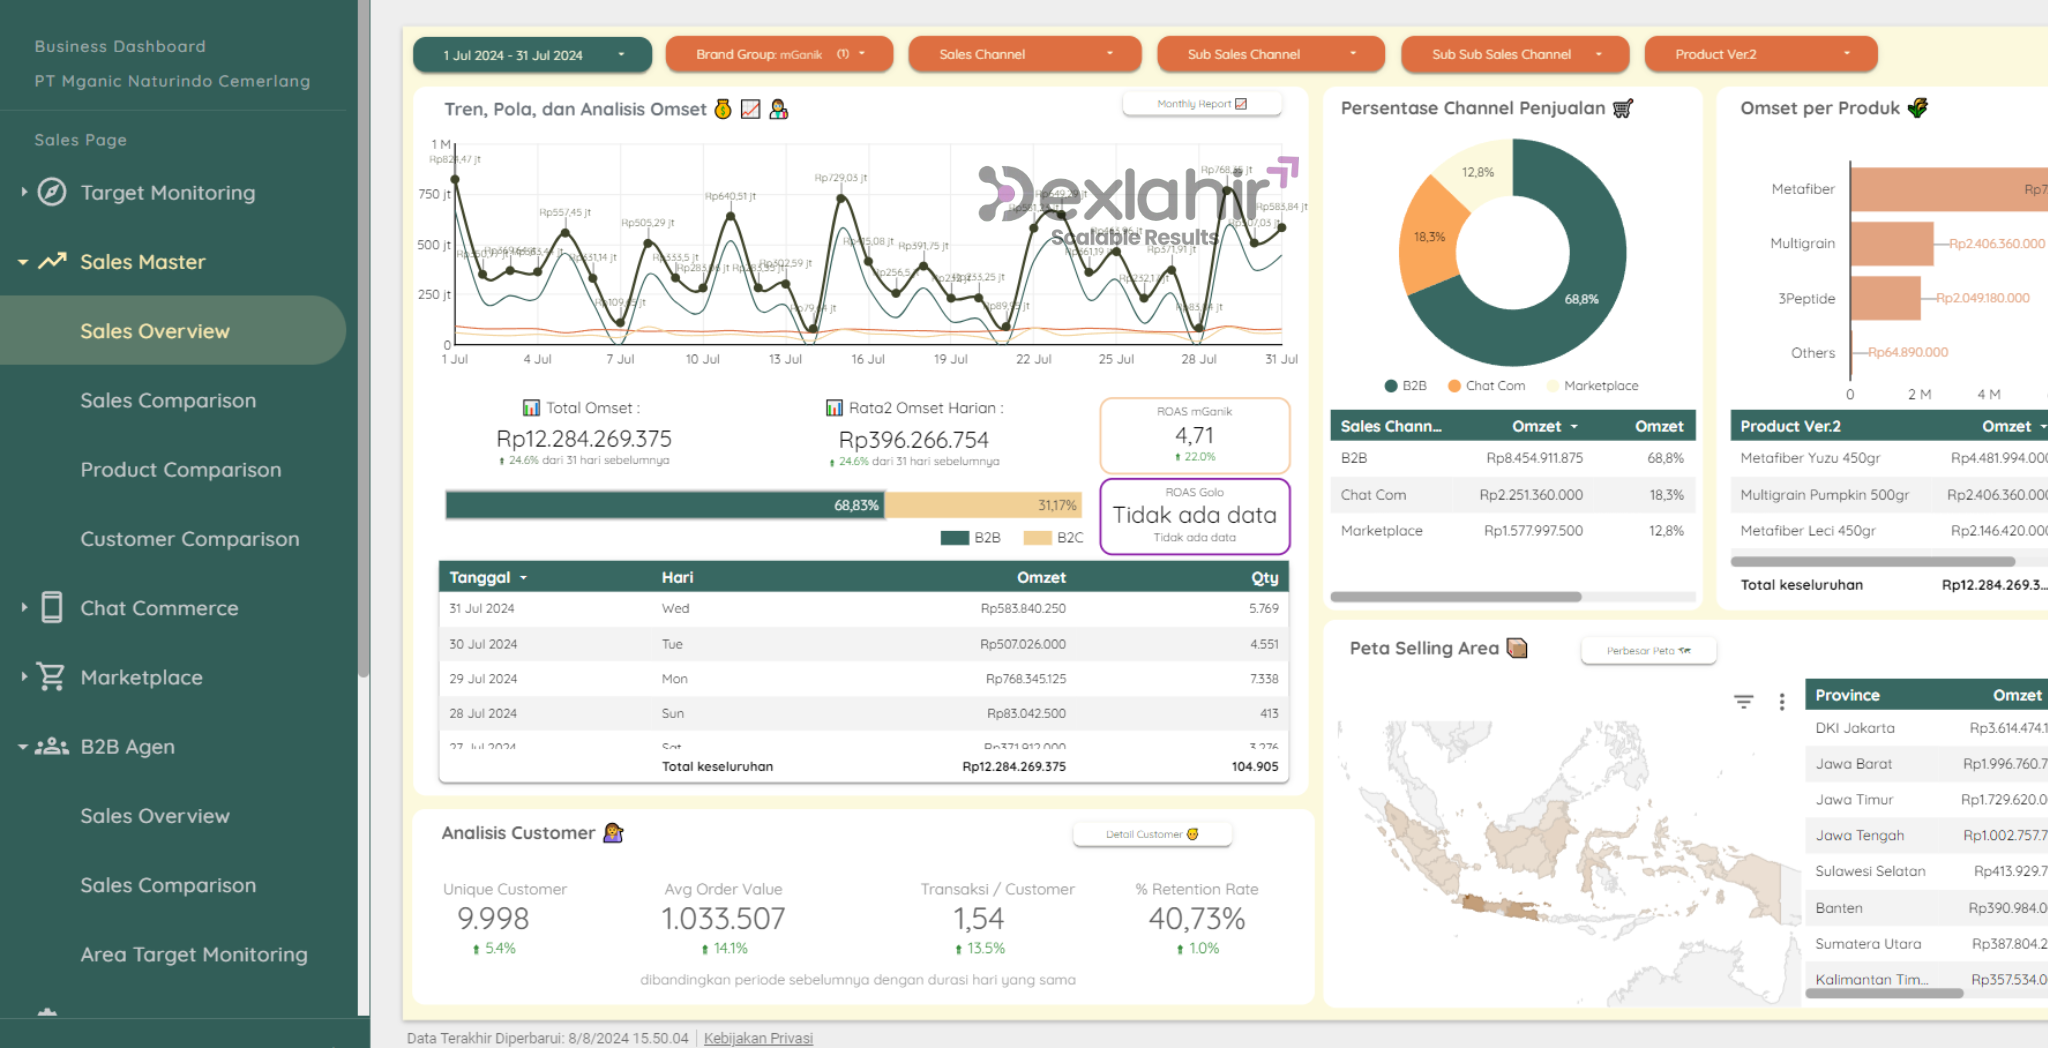
Task: Click the scrollbar under Sales Channel table
Action: (x=1455, y=597)
